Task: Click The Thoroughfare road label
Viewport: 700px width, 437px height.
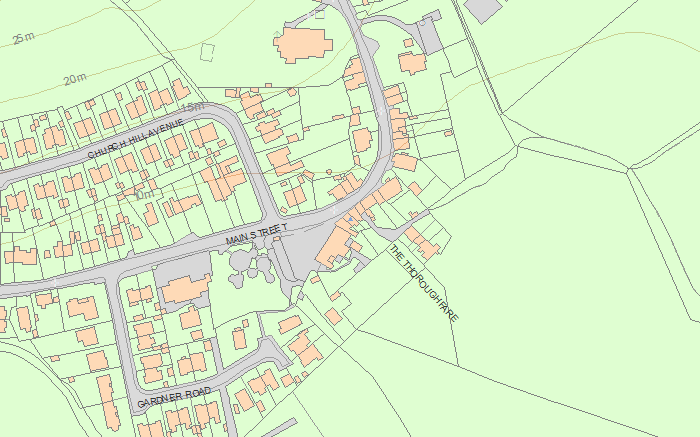Action: pyautogui.click(x=424, y=283)
